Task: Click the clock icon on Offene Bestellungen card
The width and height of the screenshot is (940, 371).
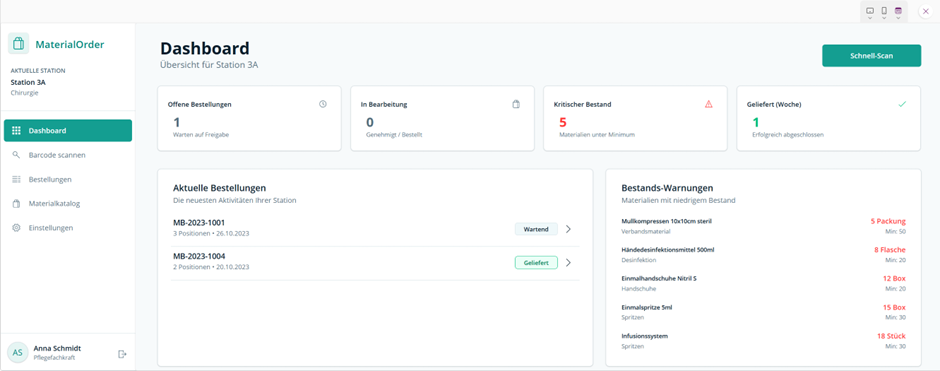Action: click(x=323, y=104)
